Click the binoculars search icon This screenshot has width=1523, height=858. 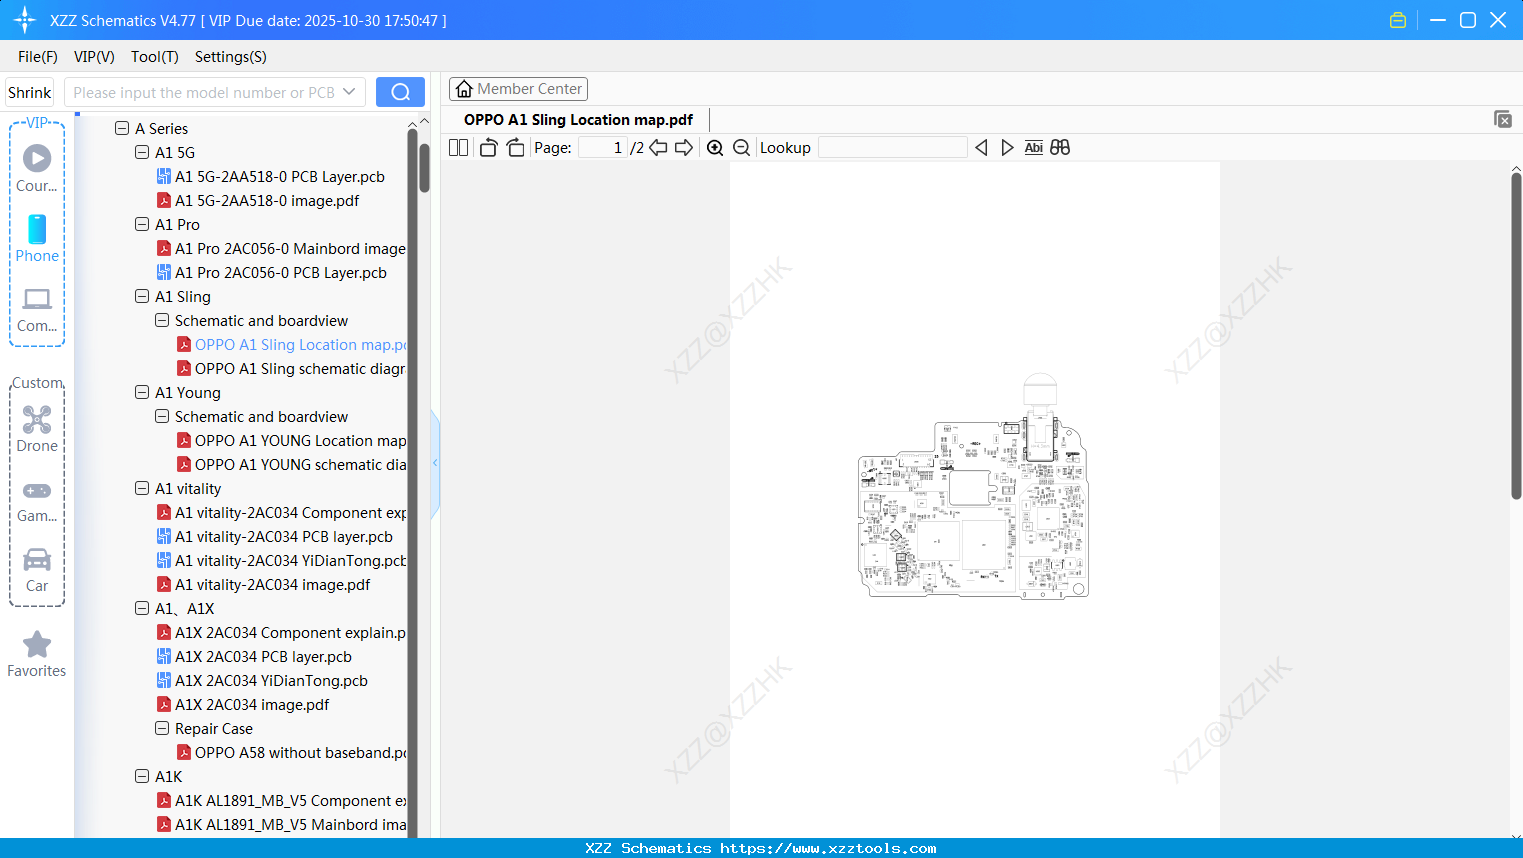(x=1060, y=148)
